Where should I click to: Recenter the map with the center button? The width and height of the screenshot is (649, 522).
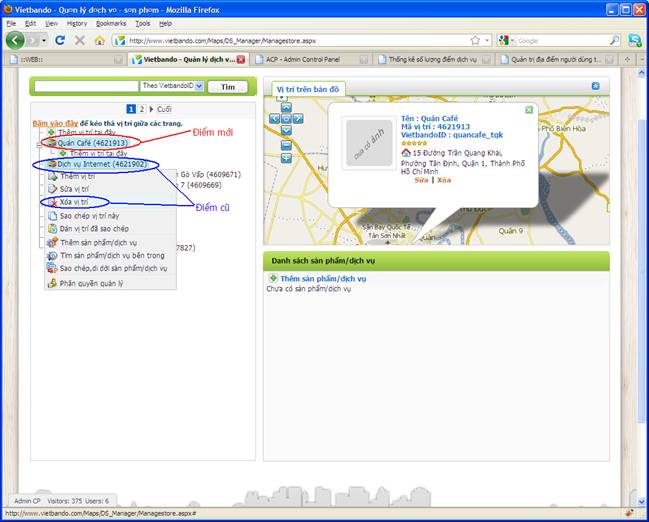(x=286, y=119)
